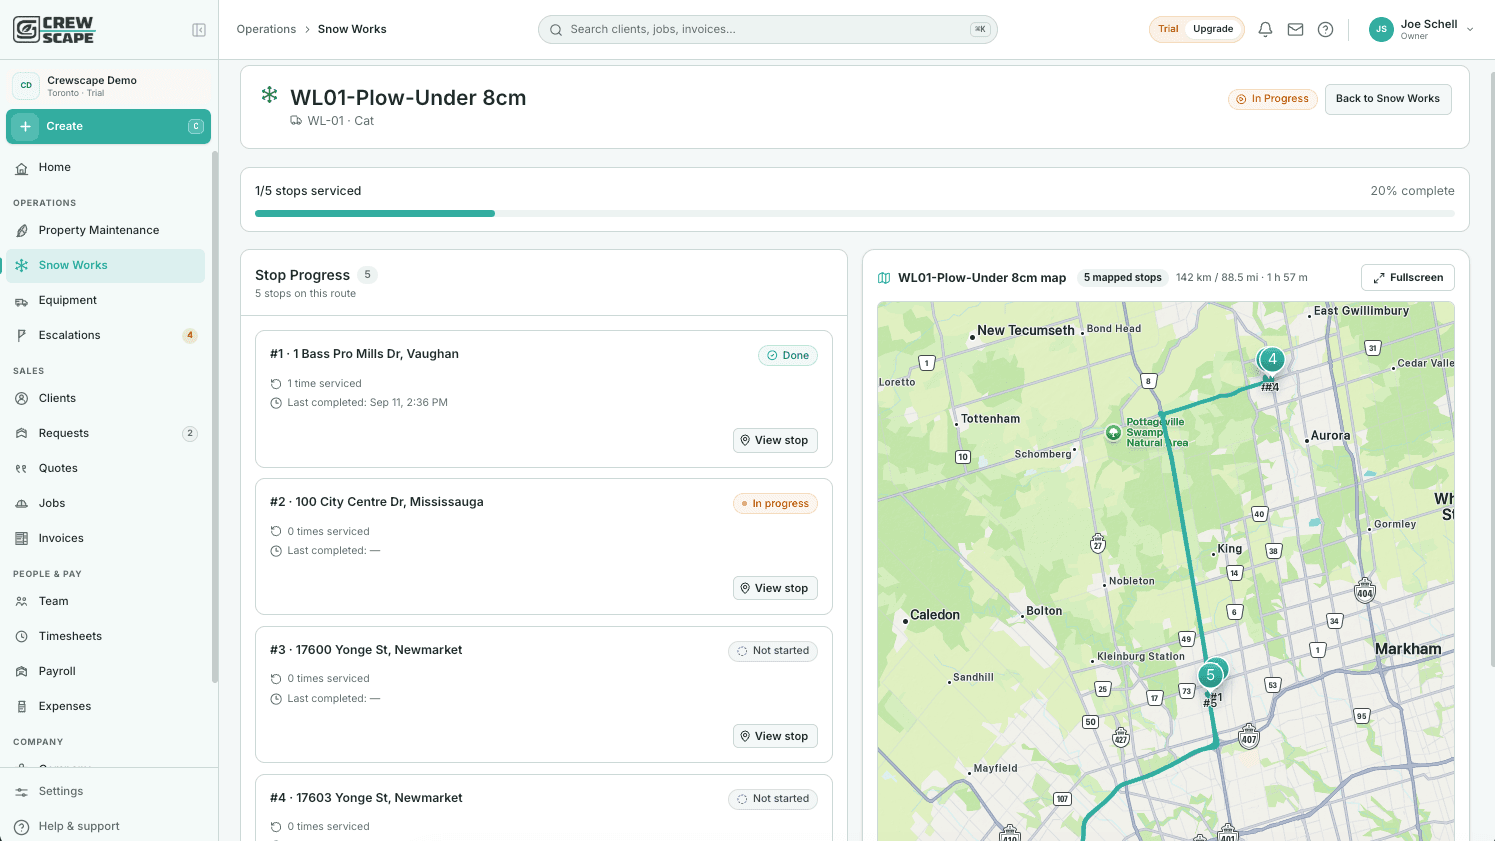
Task: Open Crewscape Demo workspace switcher
Action: [x=109, y=86]
